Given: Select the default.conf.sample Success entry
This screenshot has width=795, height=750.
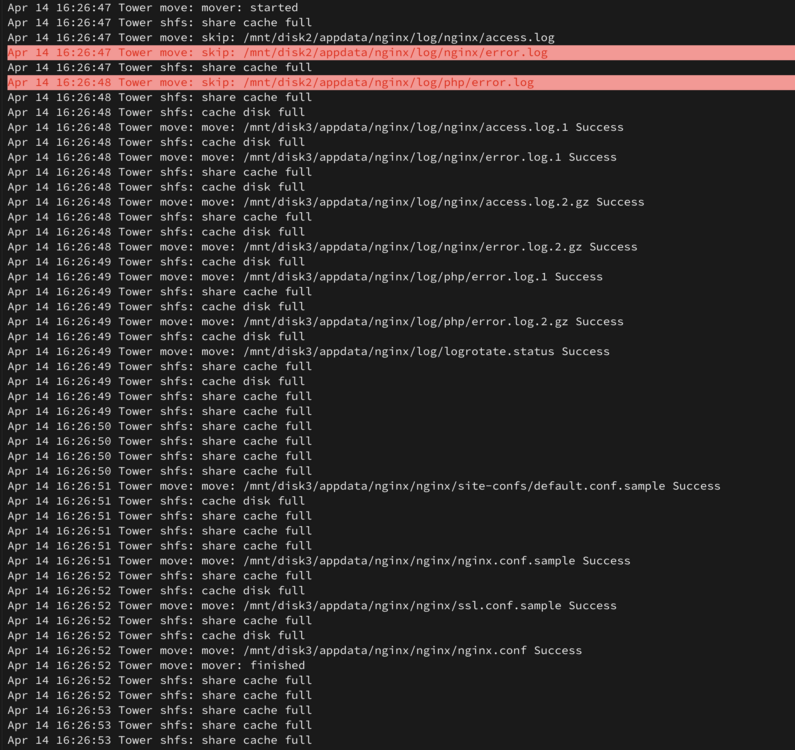Looking at the screenshot, I should click(x=364, y=486).
